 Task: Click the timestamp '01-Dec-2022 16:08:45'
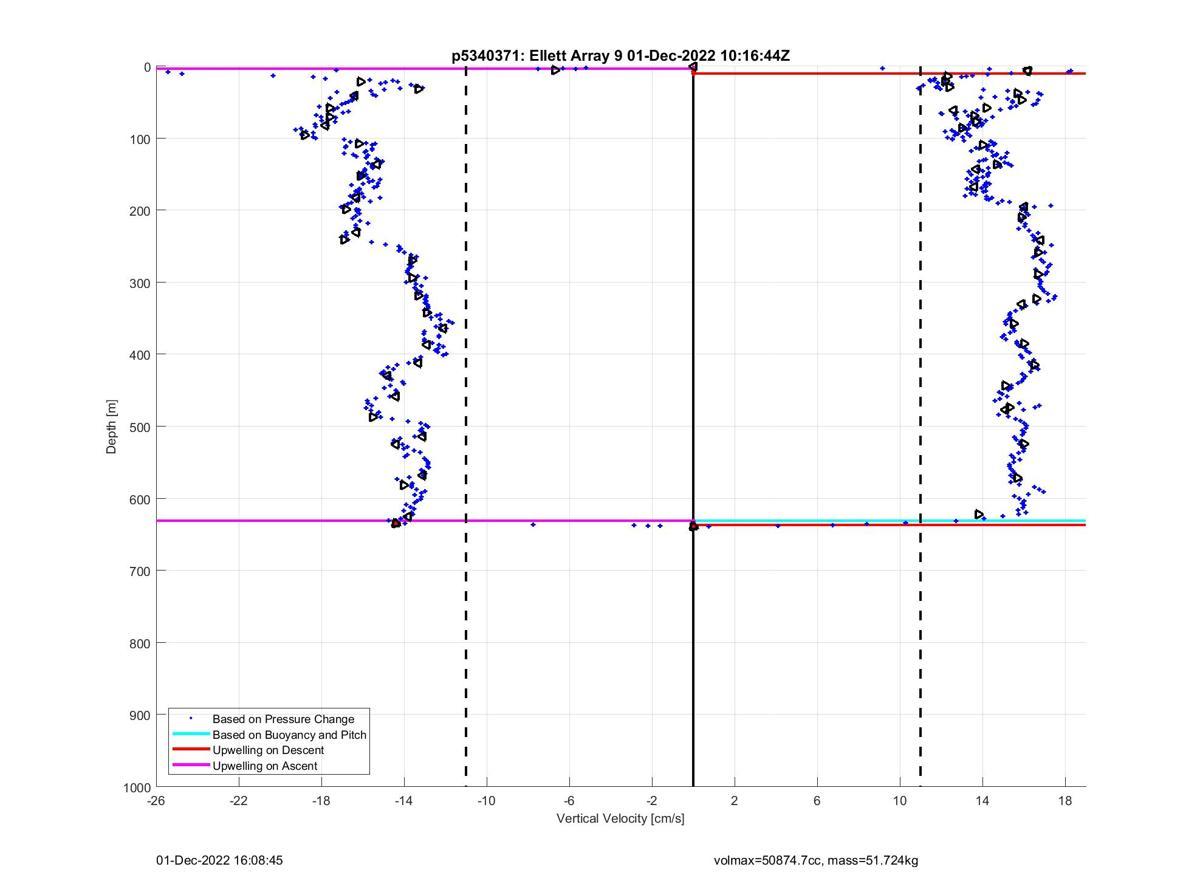coord(219,860)
